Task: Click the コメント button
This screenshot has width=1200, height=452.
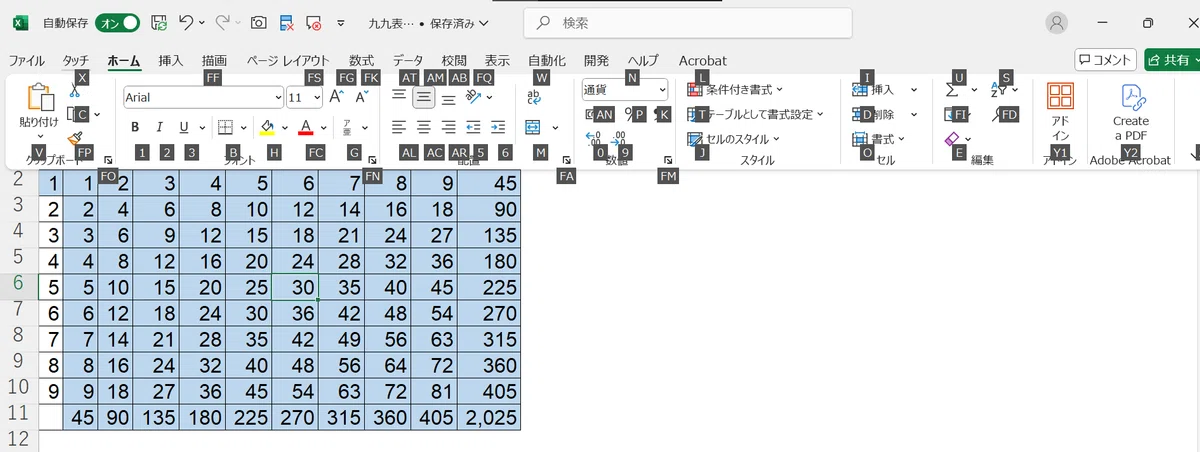Action: point(1105,60)
